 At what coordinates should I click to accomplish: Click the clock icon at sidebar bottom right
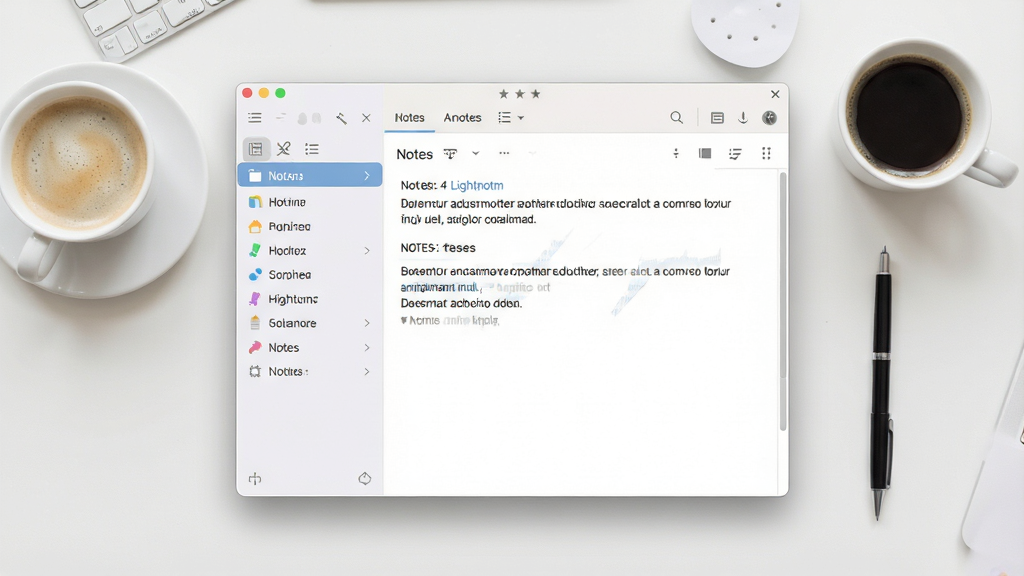pos(364,479)
